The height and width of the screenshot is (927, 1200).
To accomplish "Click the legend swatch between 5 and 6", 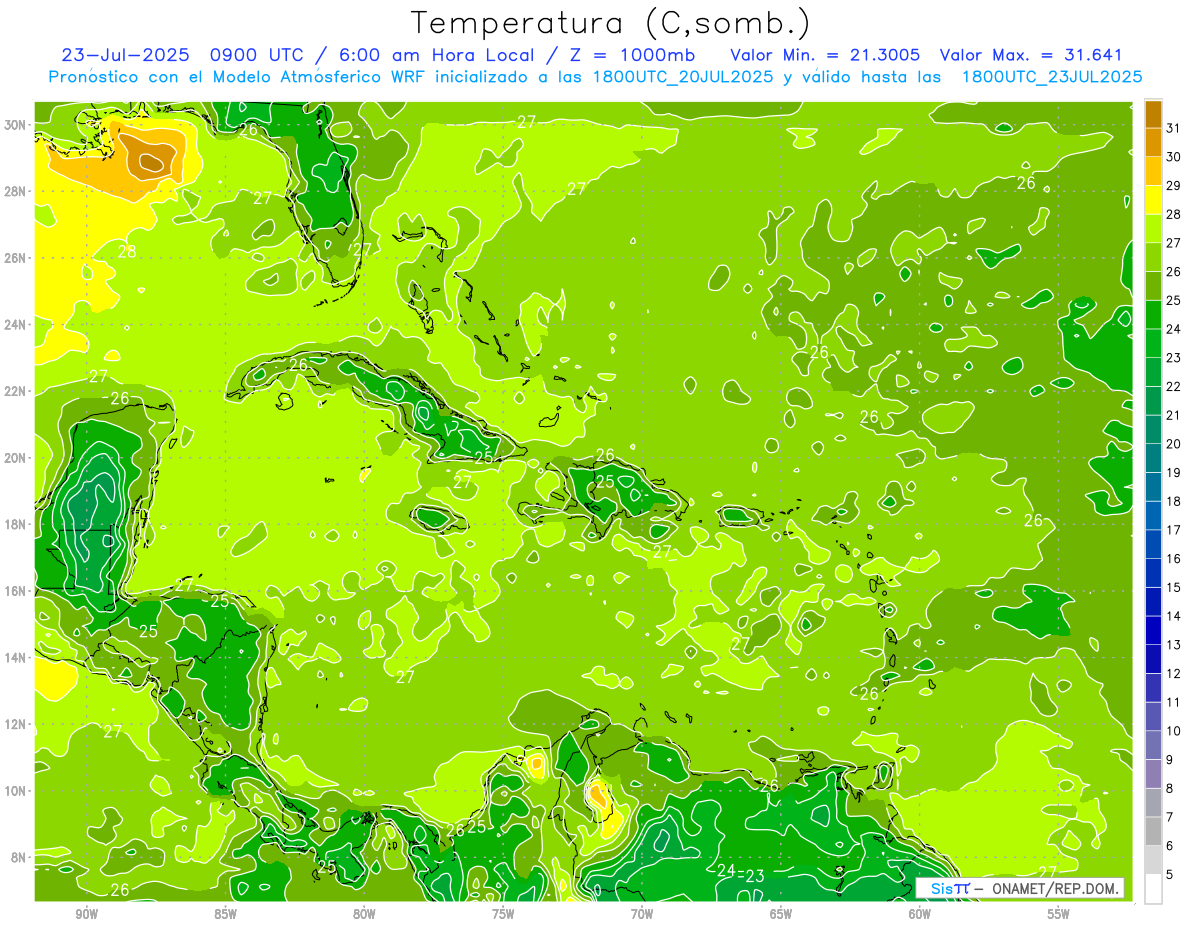I will click(1153, 860).
